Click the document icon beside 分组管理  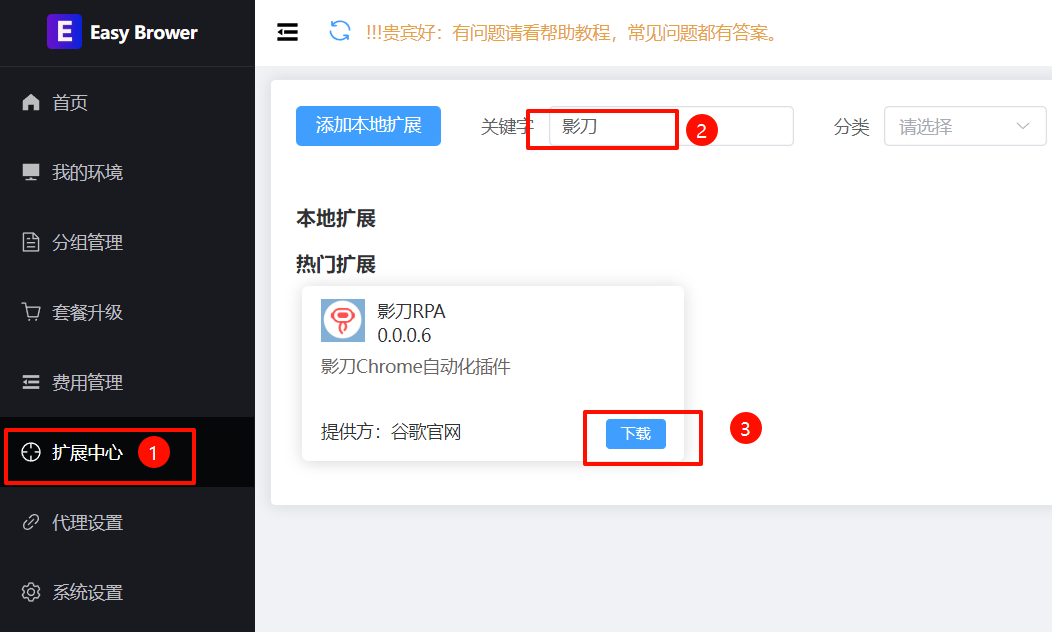click(31, 242)
